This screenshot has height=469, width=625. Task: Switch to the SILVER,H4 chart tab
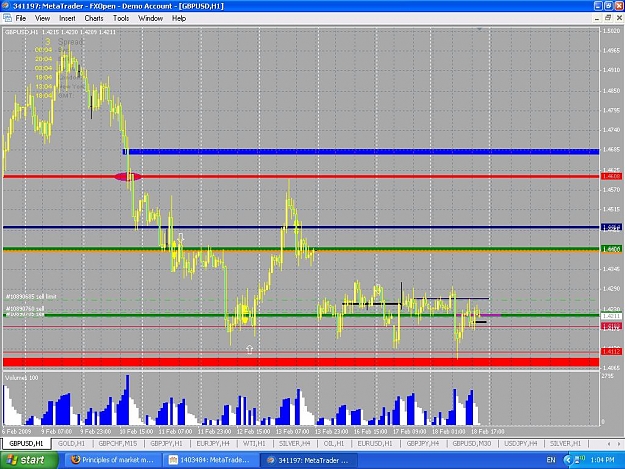click(x=295, y=443)
